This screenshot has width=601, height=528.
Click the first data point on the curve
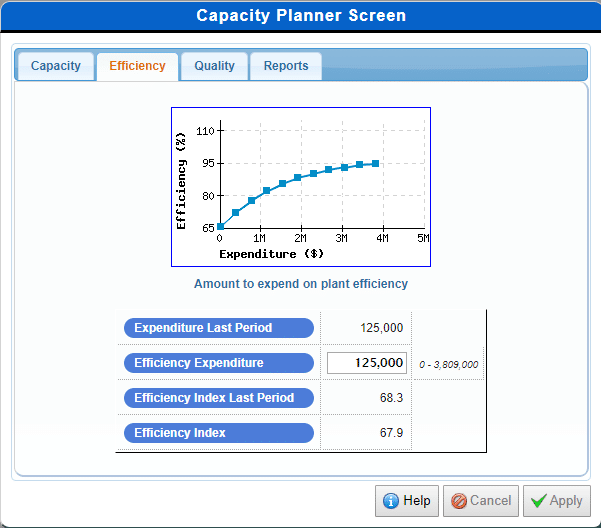point(220,227)
